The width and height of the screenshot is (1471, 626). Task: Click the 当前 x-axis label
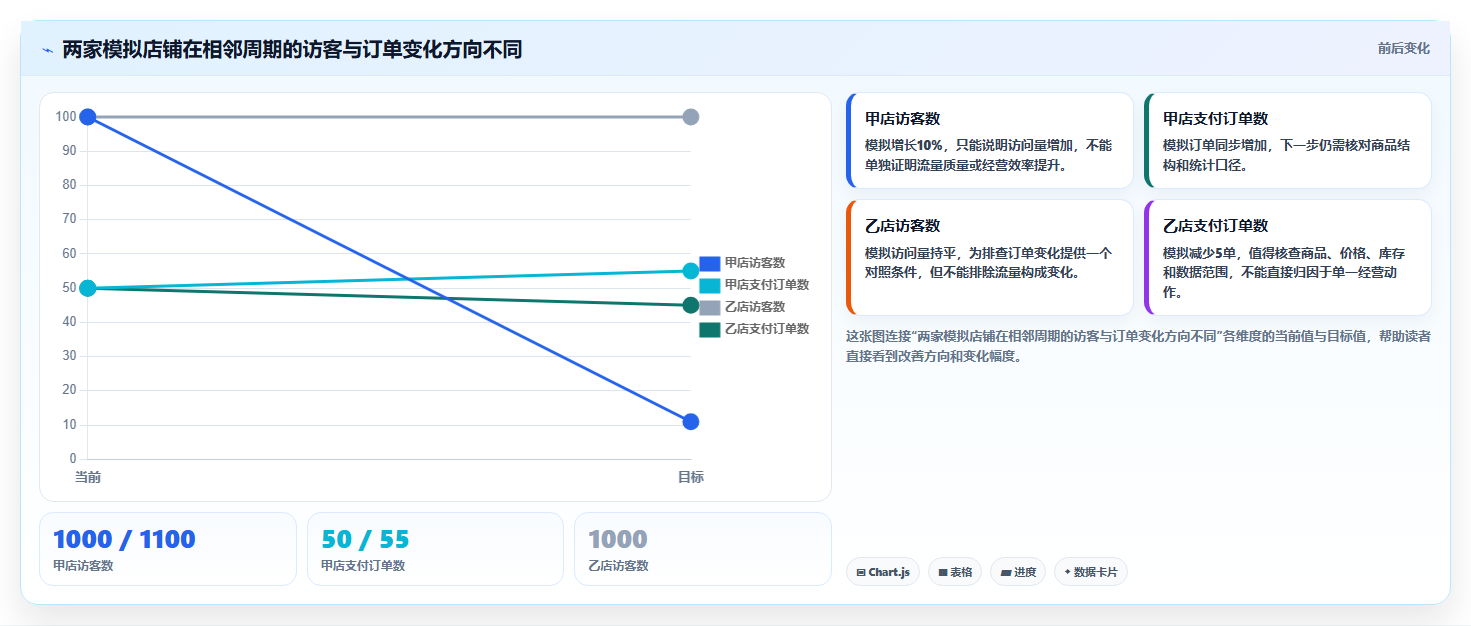point(88,477)
